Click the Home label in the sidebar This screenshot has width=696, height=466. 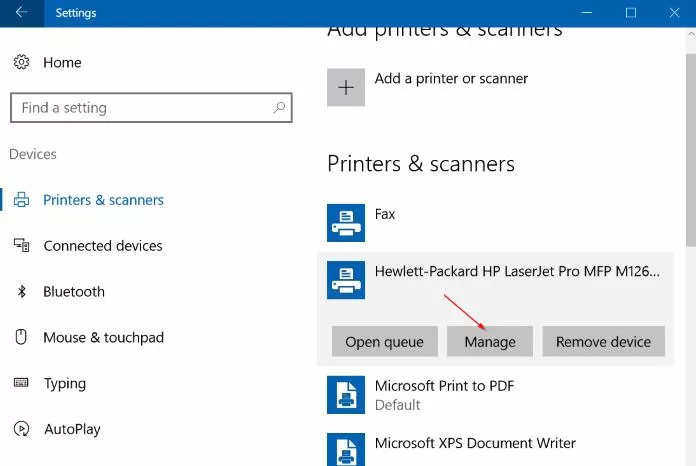tap(62, 63)
